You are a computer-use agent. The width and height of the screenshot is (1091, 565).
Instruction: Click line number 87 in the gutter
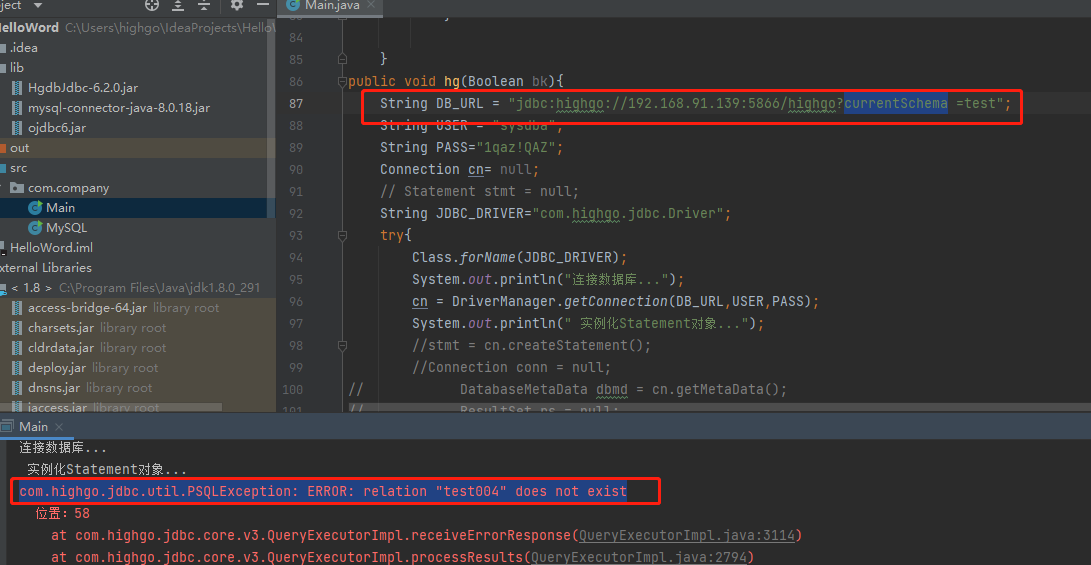(x=295, y=103)
